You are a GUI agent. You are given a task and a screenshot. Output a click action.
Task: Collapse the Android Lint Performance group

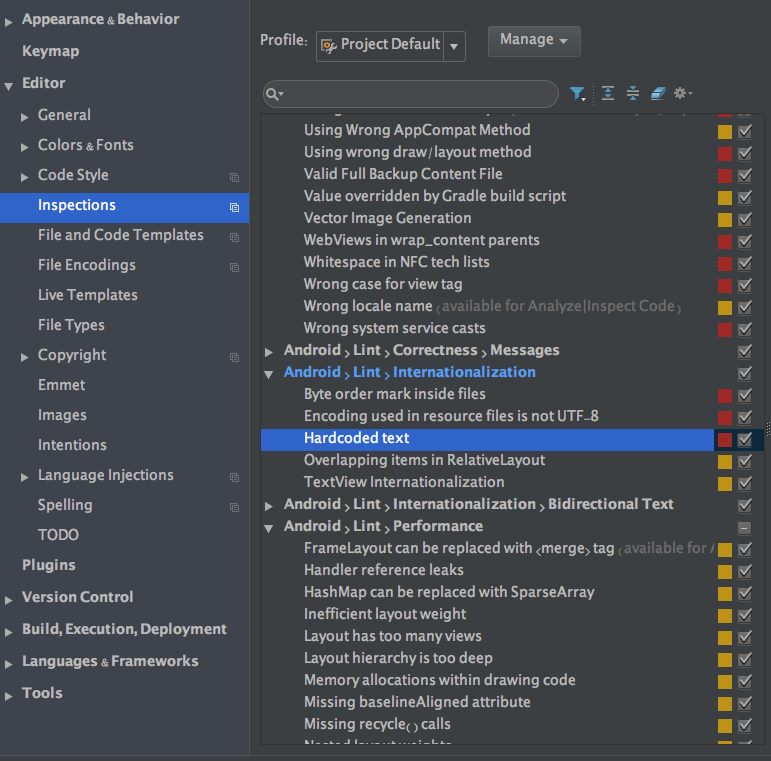[x=269, y=527]
